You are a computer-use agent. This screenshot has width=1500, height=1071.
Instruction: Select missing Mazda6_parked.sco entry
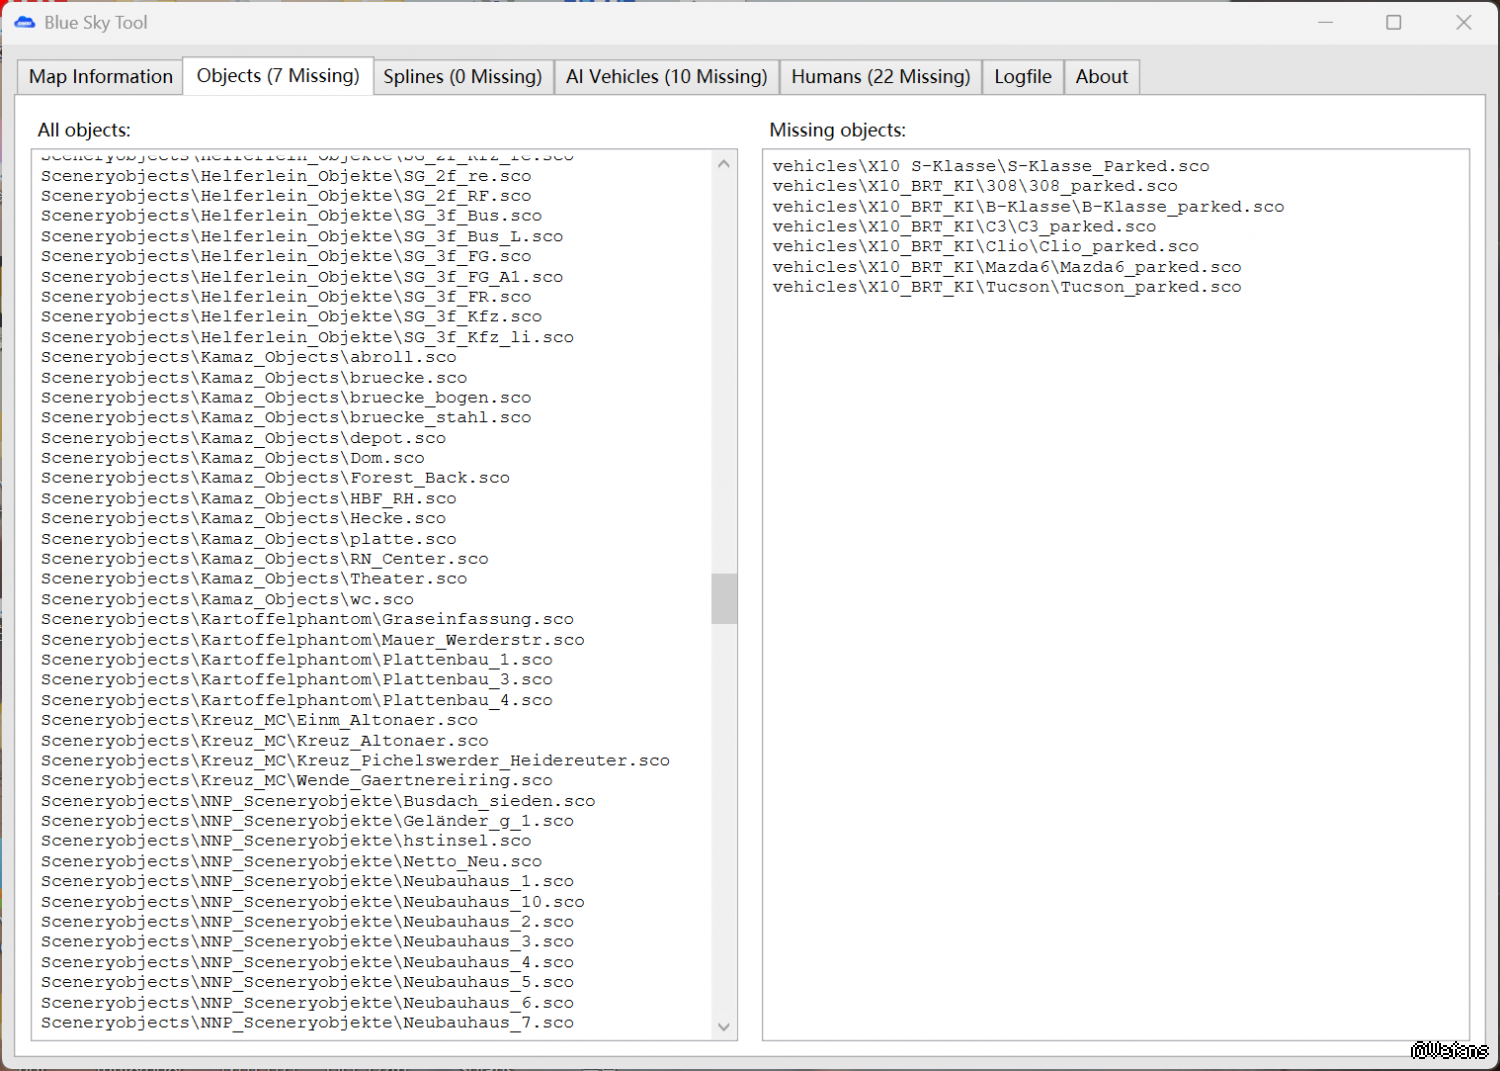coord(1006,267)
